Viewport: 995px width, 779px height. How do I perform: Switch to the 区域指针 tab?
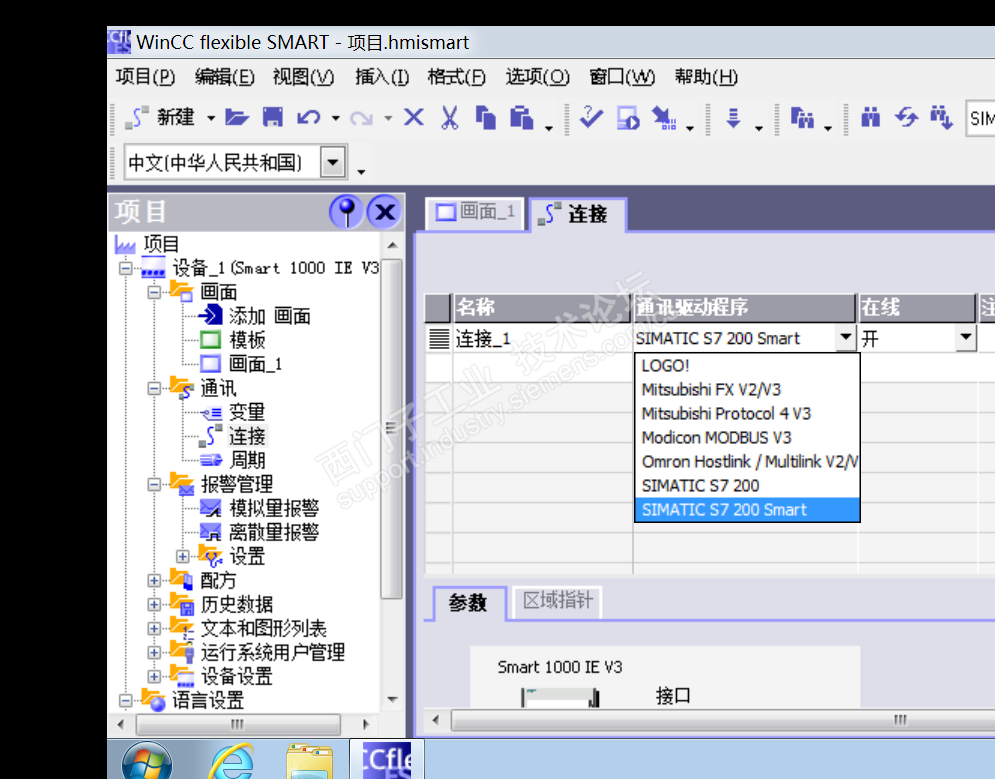[557, 600]
